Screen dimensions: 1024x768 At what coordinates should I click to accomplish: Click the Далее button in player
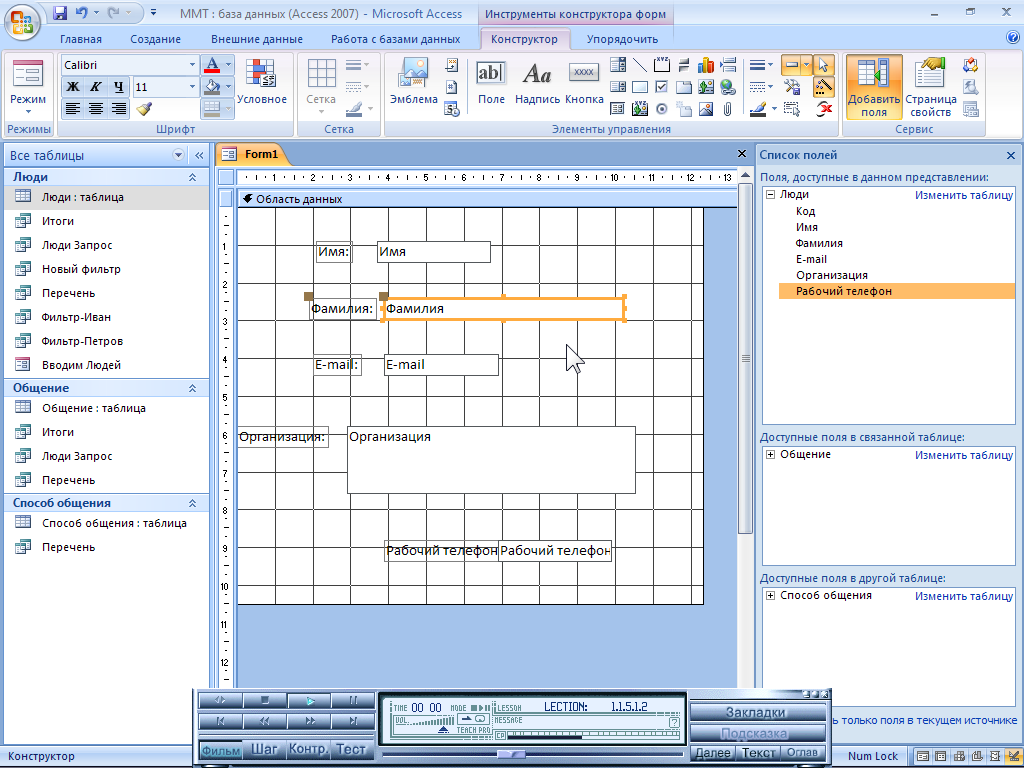click(x=713, y=753)
